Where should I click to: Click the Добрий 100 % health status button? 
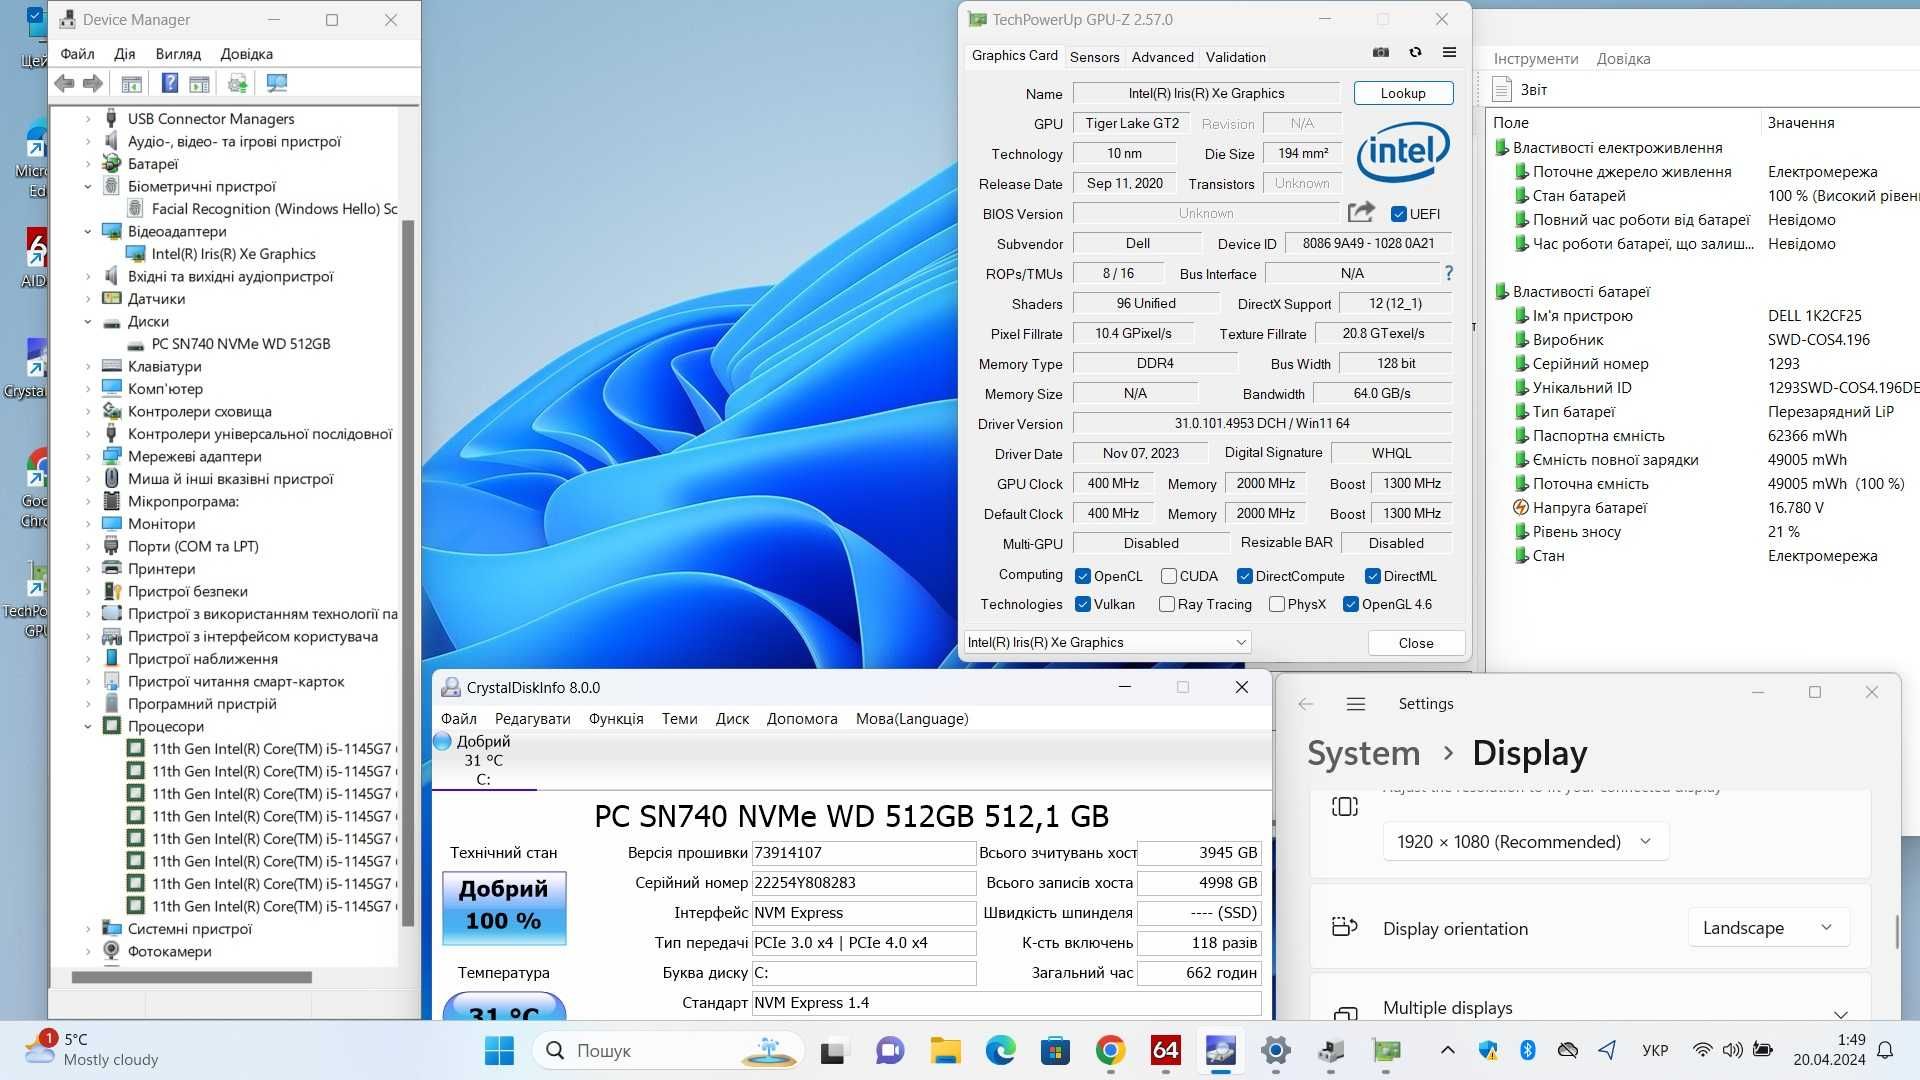[x=504, y=908]
